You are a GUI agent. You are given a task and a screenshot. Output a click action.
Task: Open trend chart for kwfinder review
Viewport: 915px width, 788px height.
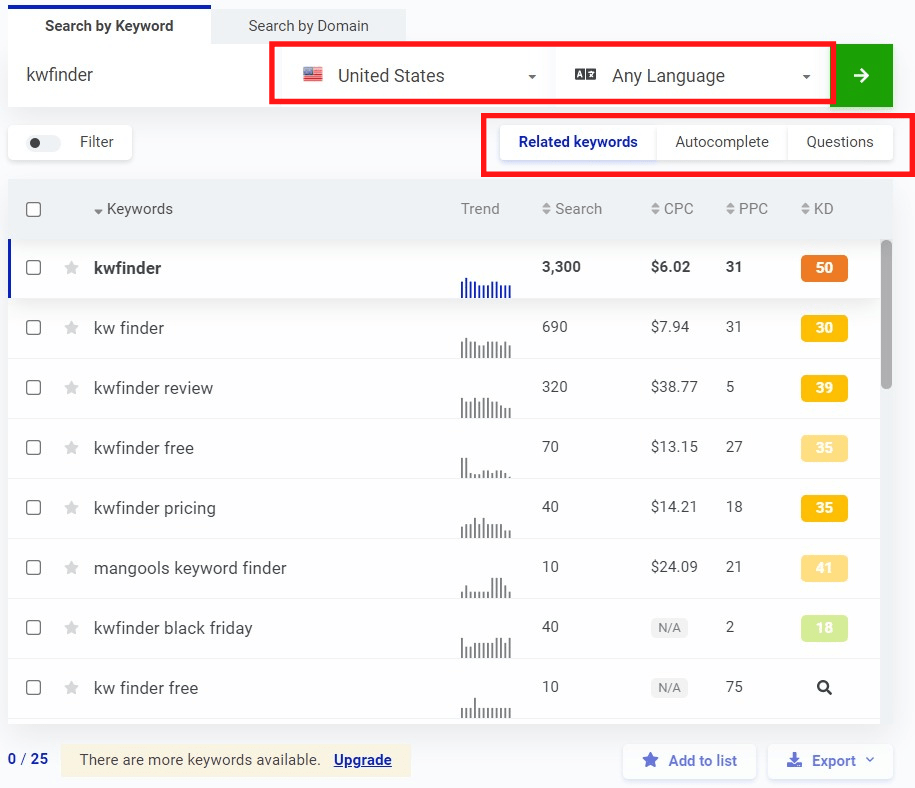point(486,407)
